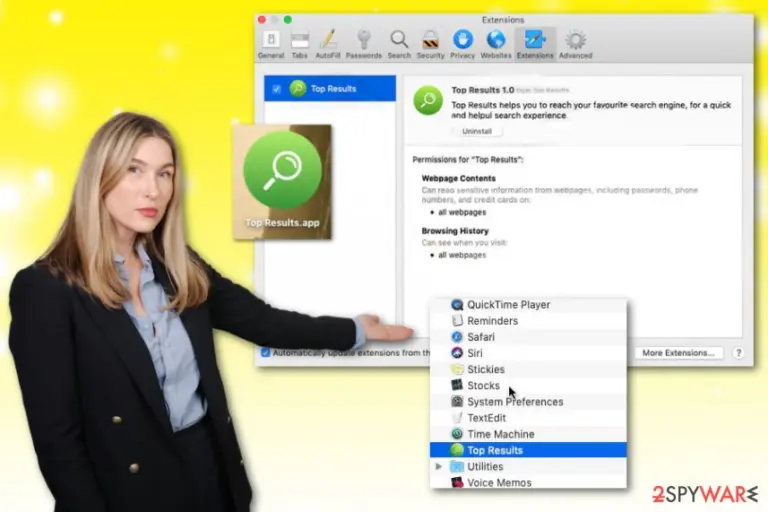This screenshot has height=512, width=768.
Task: Open the Security preferences pane
Action: pyautogui.click(x=431, y=45)
